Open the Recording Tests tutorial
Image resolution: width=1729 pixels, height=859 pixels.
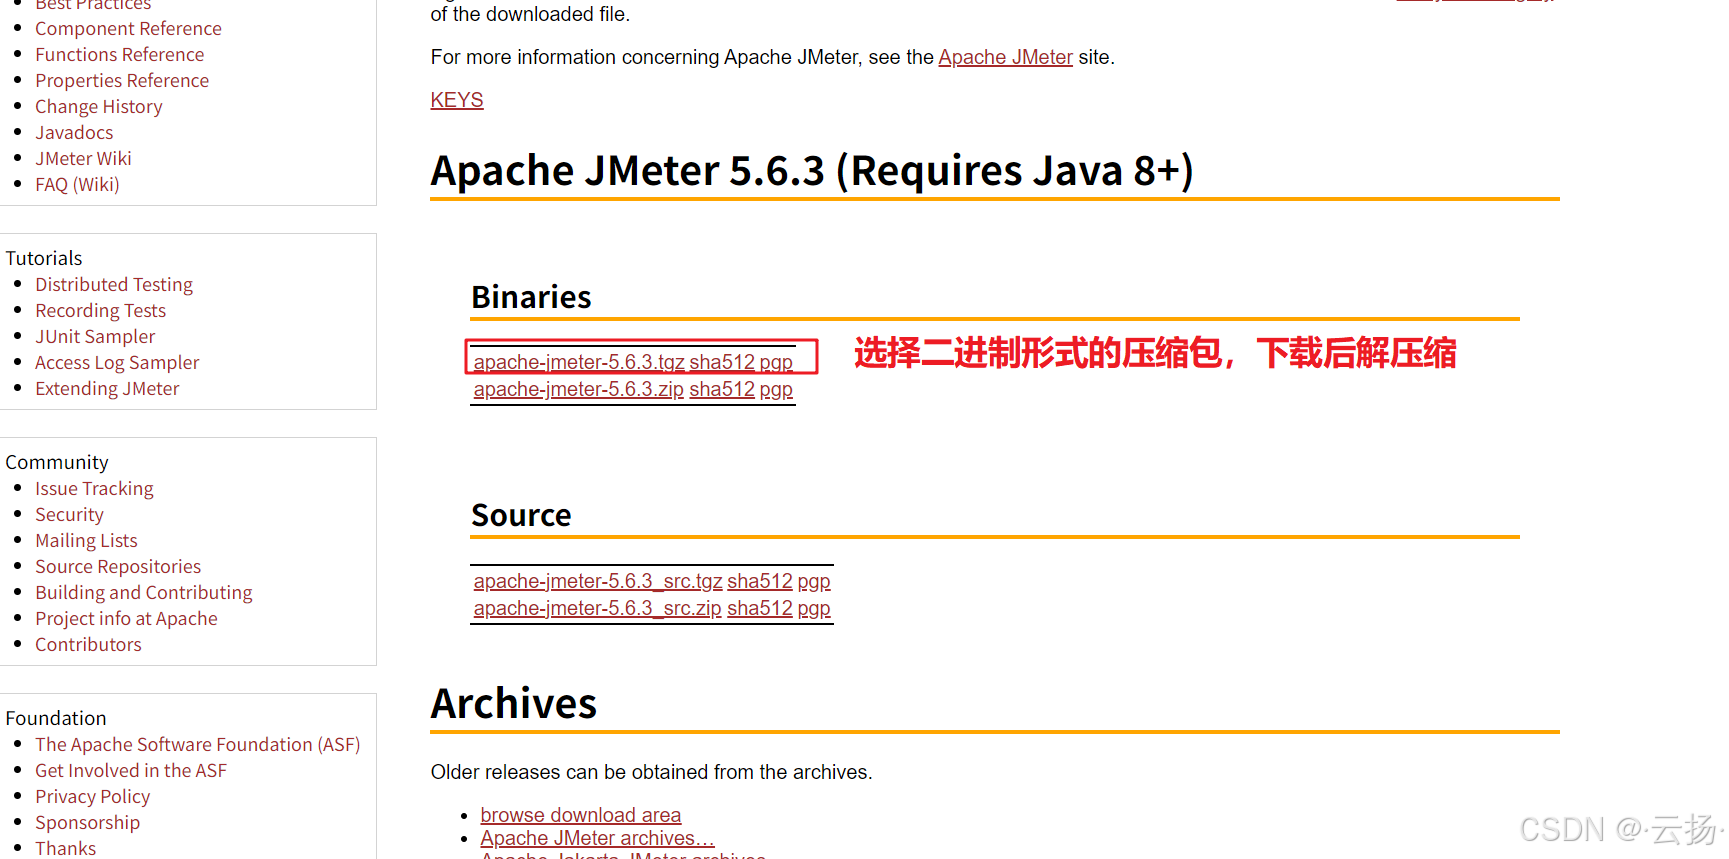(100, 311)
